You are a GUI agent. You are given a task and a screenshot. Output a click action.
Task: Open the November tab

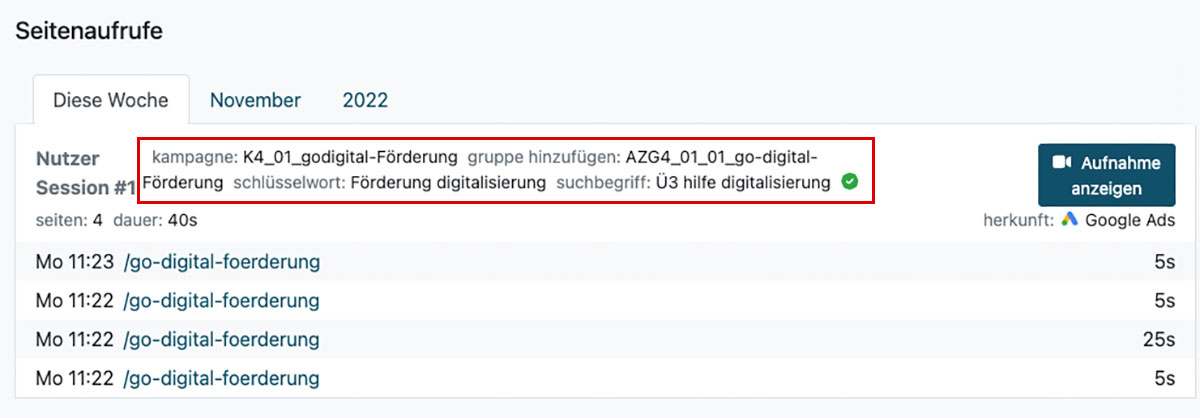click(255, 100)
